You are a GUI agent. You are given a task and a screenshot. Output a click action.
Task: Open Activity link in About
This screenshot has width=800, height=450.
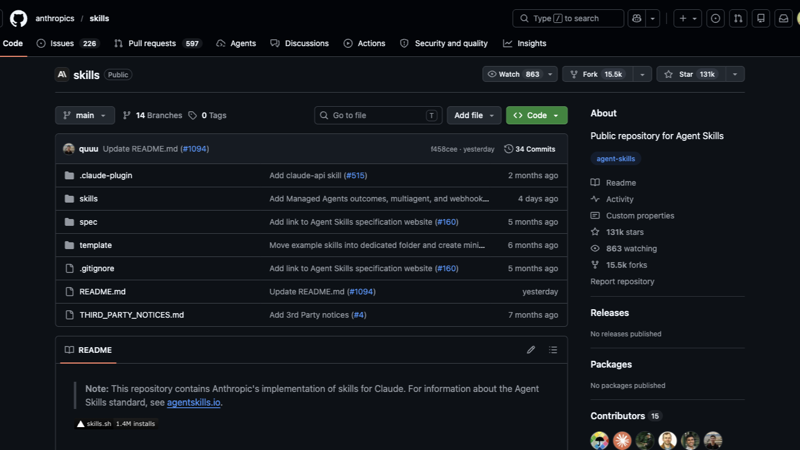click(612, 199)
